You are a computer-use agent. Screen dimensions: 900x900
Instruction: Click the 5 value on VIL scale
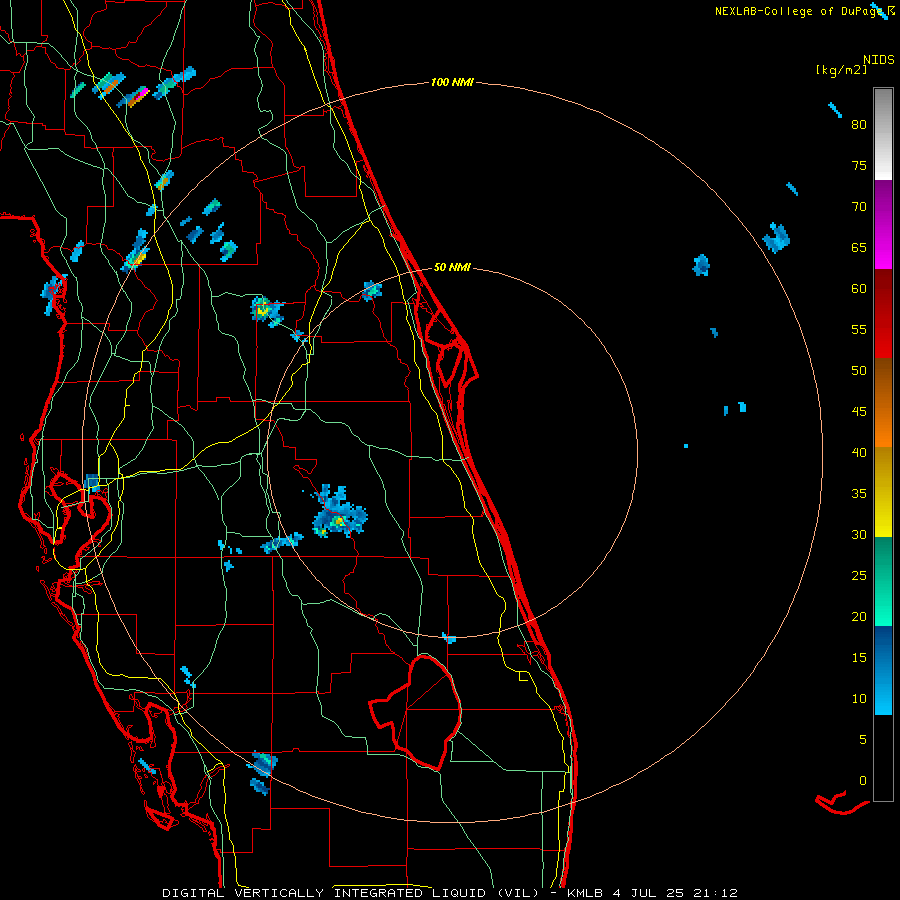pyautogui.click(x=863, y=739)
